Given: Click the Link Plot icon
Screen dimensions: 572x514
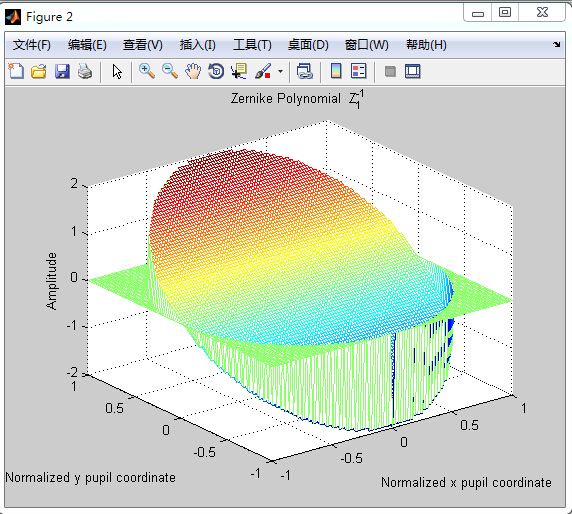Looking at the screenshot, I should pos(305,71).
